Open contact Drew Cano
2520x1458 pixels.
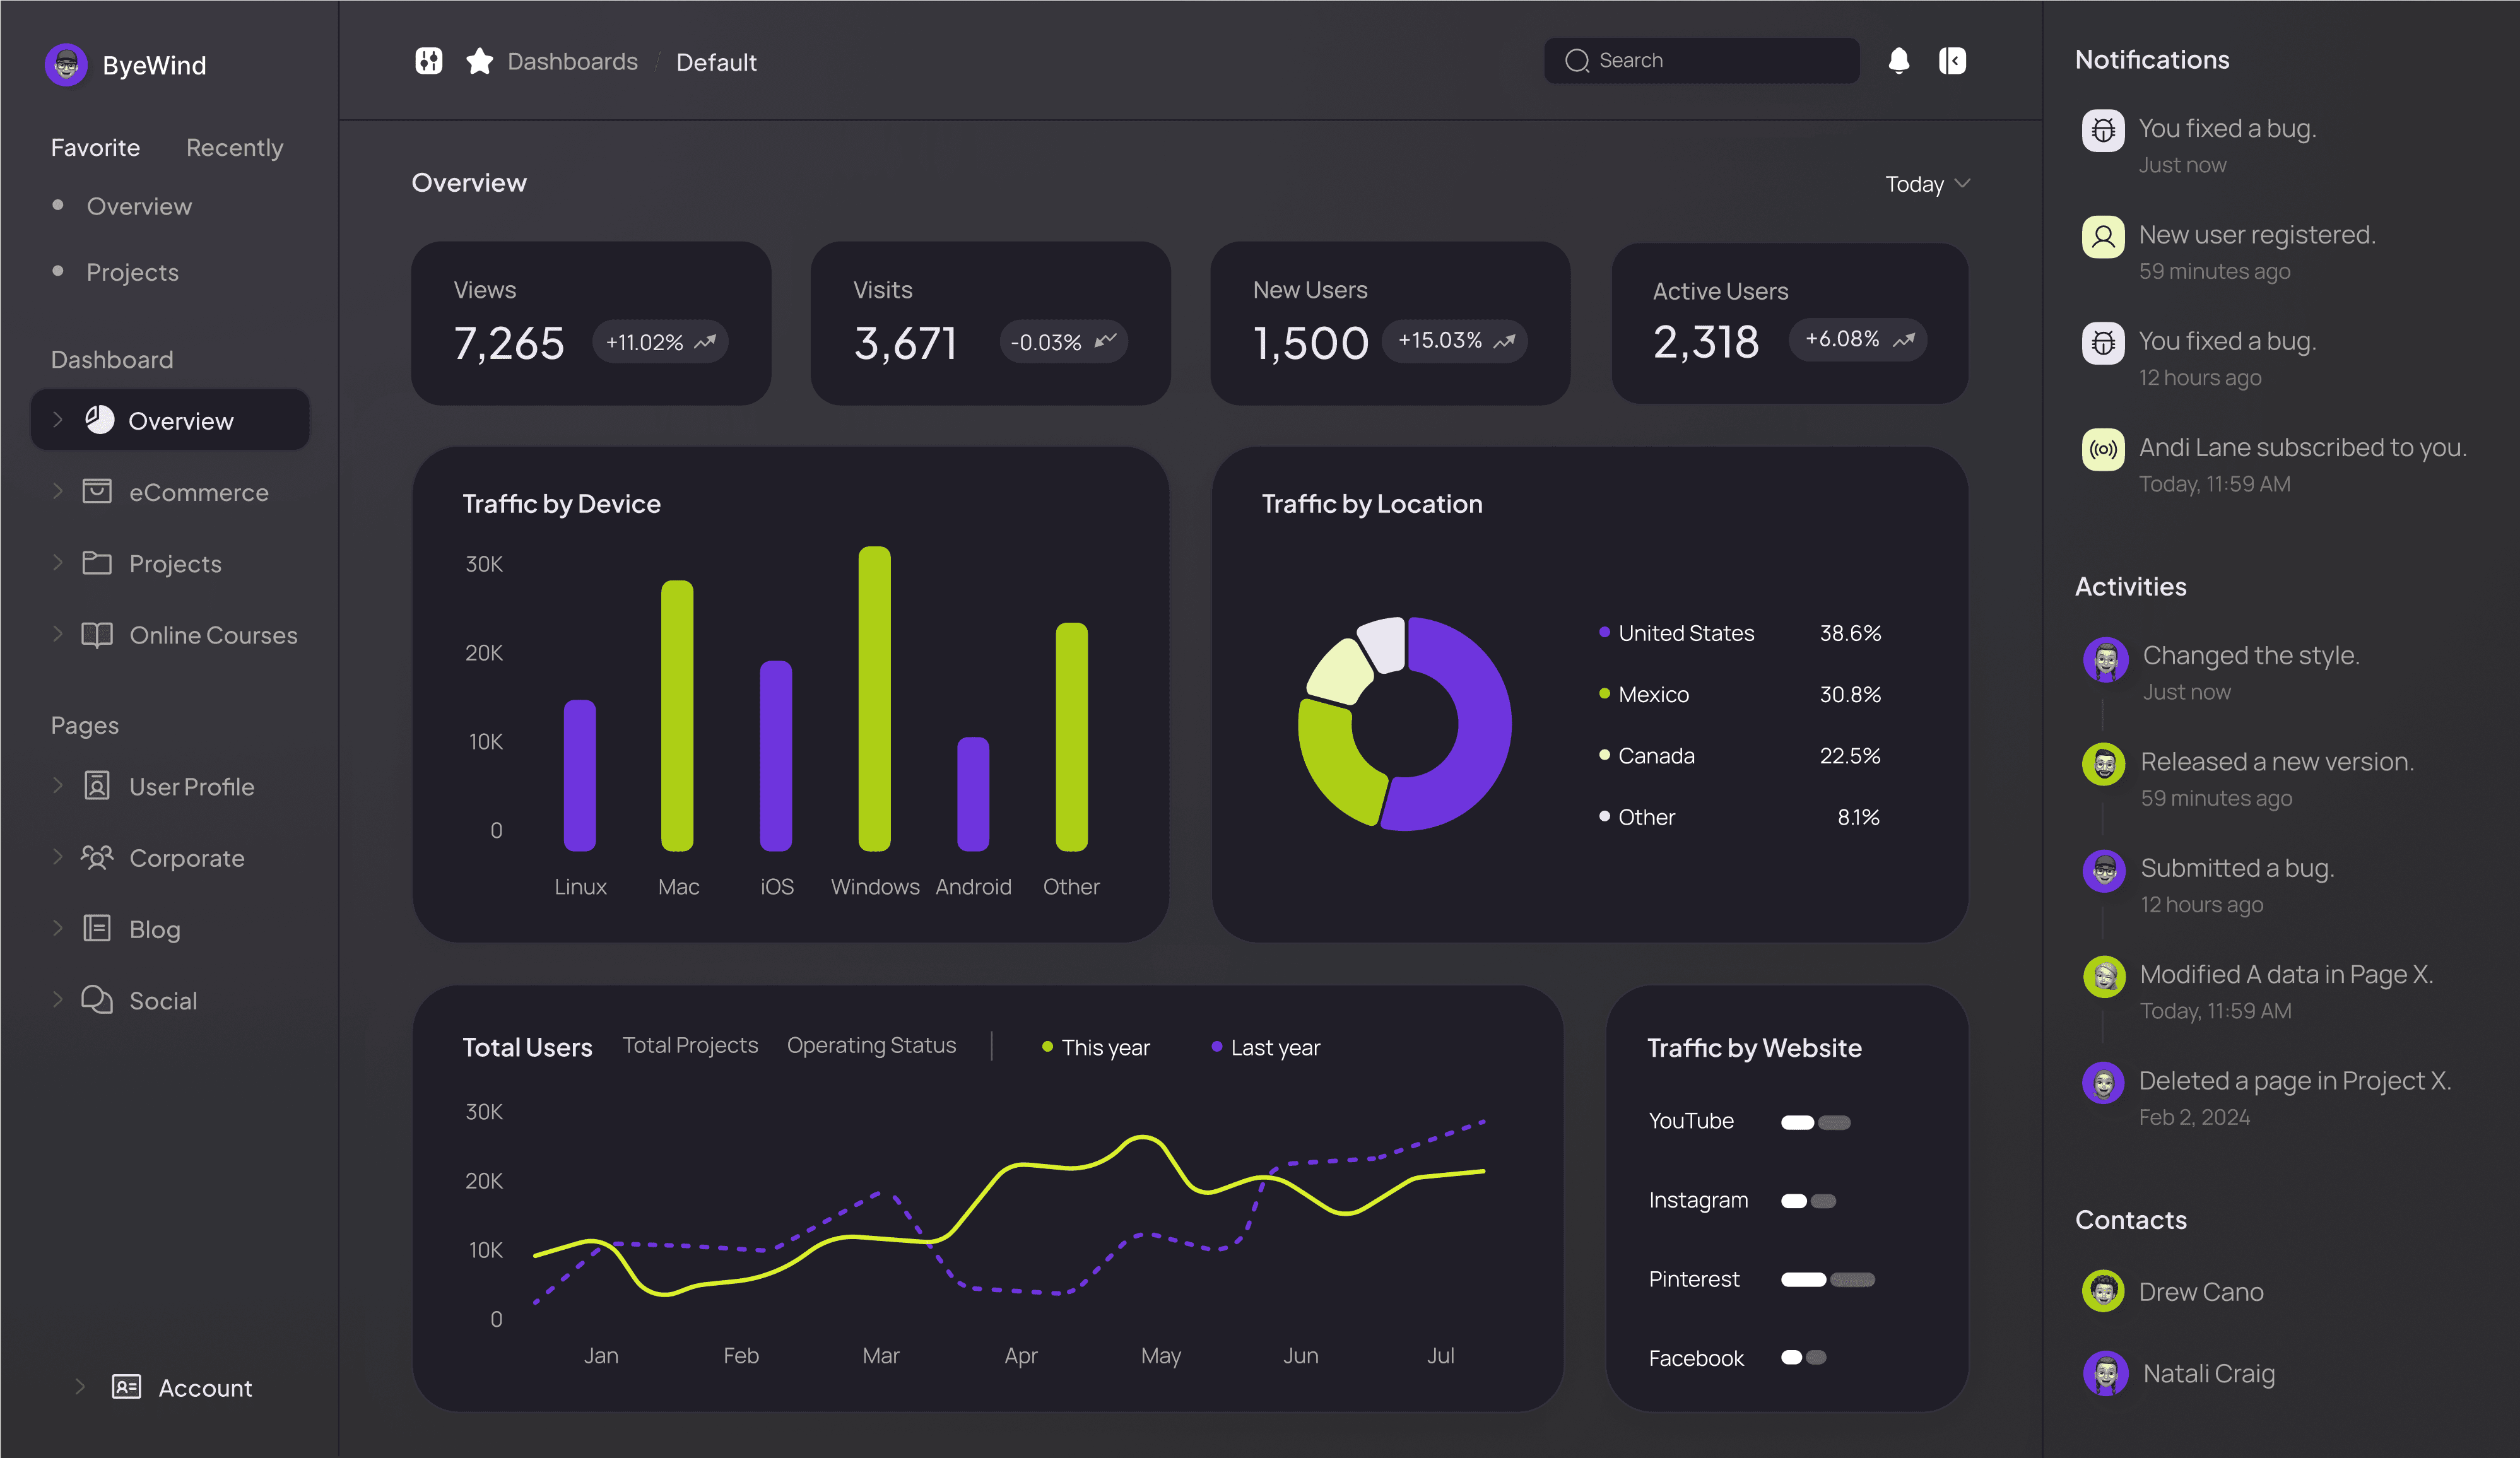pyautogui.click(x=2200, y=1291)
